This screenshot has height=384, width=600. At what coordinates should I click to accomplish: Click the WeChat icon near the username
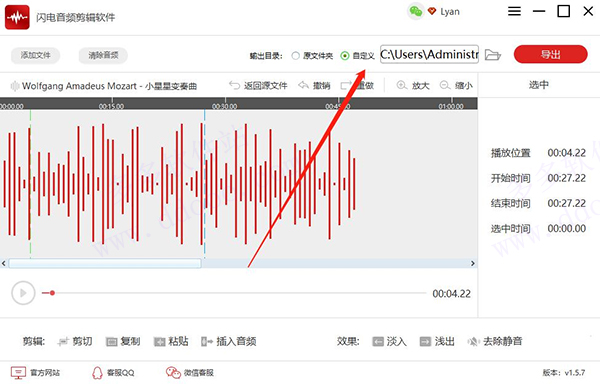416,11
